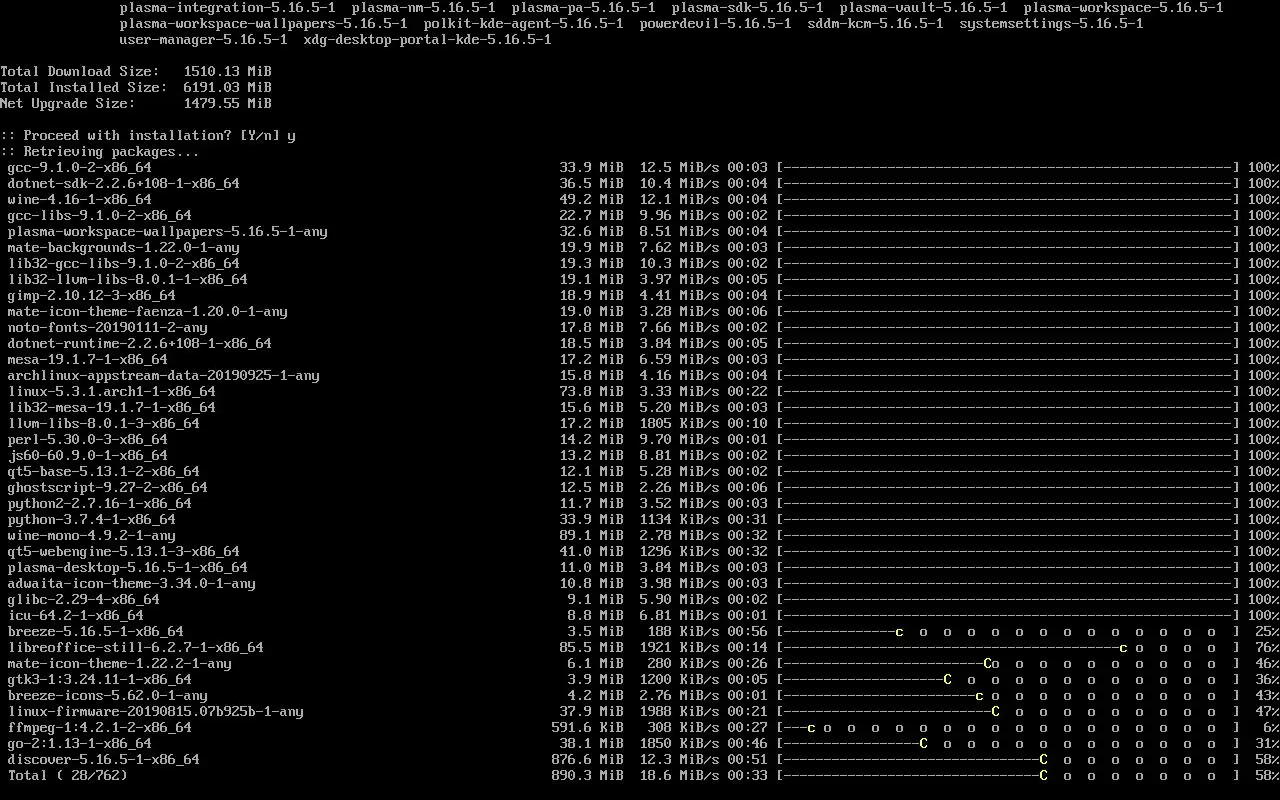Select dotnet-runtime-2.2.6+108-1-x86_64 entry
This screenshot has height=800, width=1280.
click(x=140, y=344)
